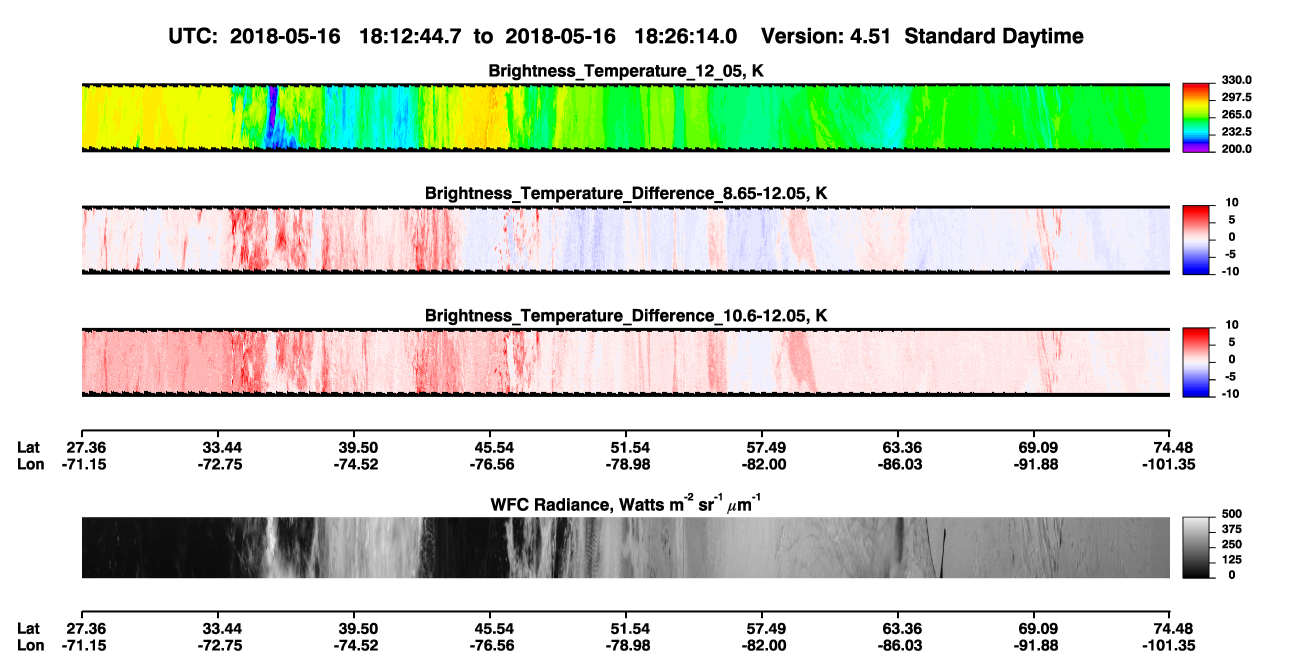Image resolution: width=1300 pixels, height=667 pixels.
Task: Click the WFC Radiance grayscale color bar
Action: 1196,547
